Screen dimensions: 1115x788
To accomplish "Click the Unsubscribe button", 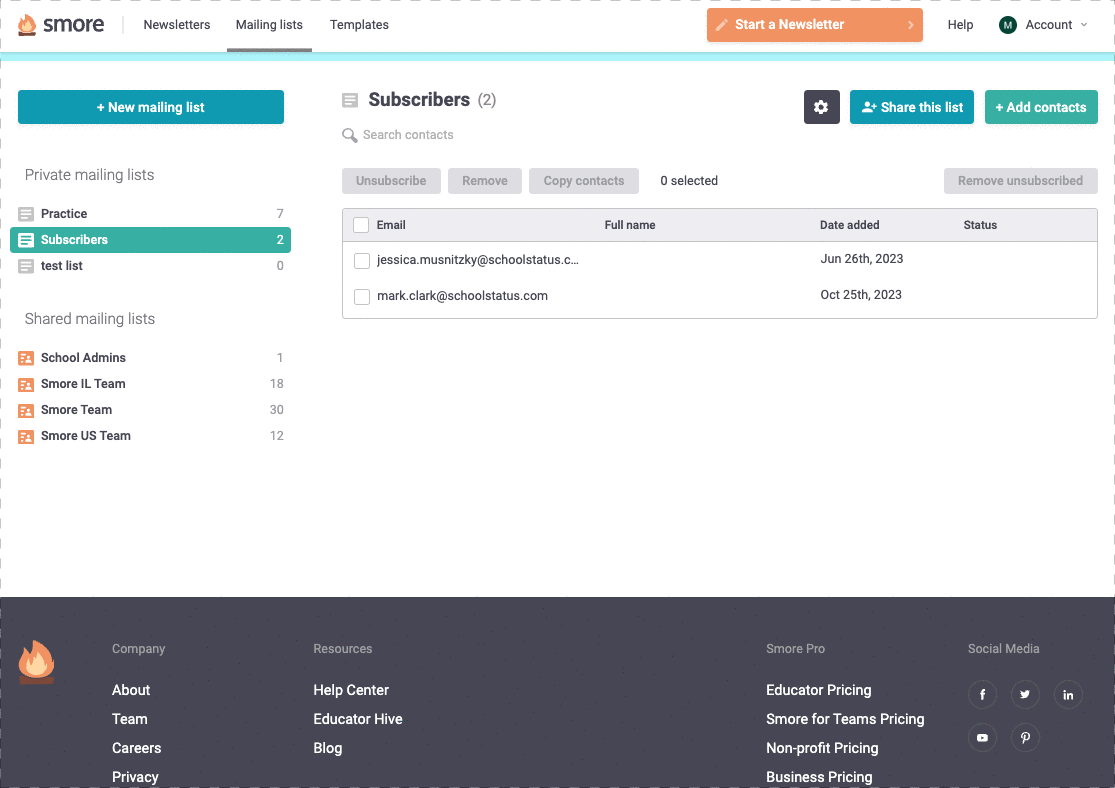I will pyautogui.click(x=391, y=181).
